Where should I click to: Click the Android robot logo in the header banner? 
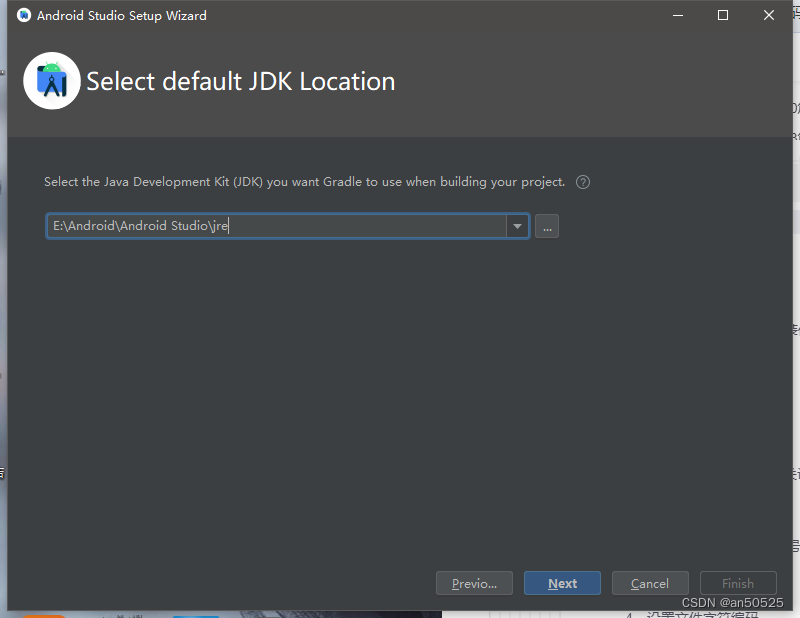[51, 80]
